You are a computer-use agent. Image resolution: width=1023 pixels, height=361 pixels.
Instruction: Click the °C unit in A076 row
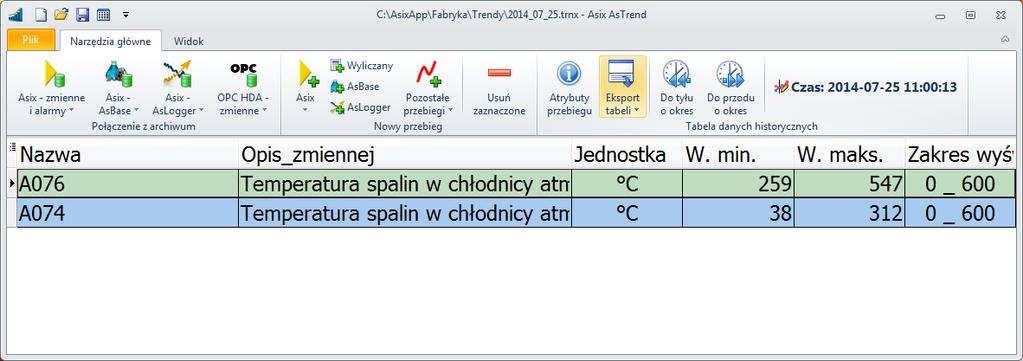click(x=626, y=184)
